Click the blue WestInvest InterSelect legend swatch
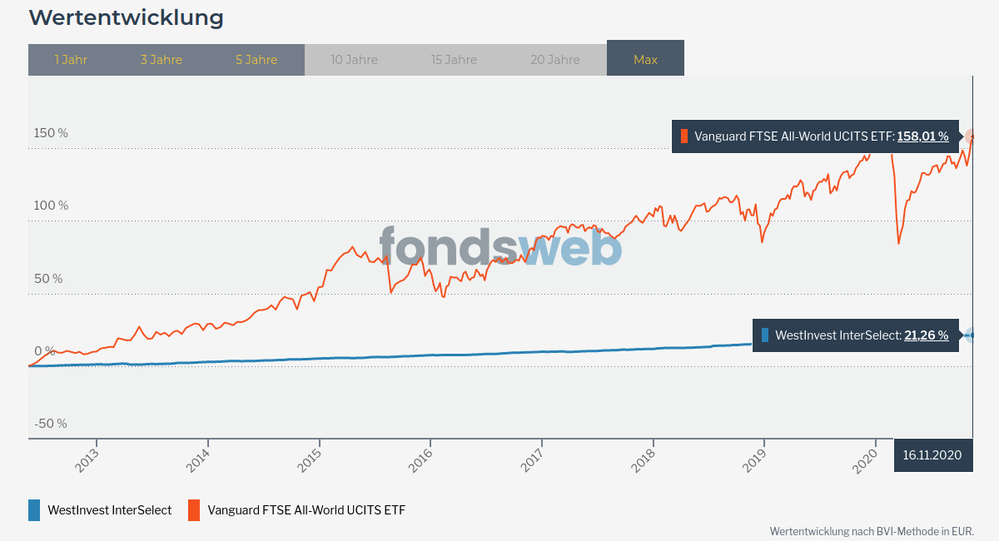This screenshot has width=999, height=541. (x=36, y=510)
